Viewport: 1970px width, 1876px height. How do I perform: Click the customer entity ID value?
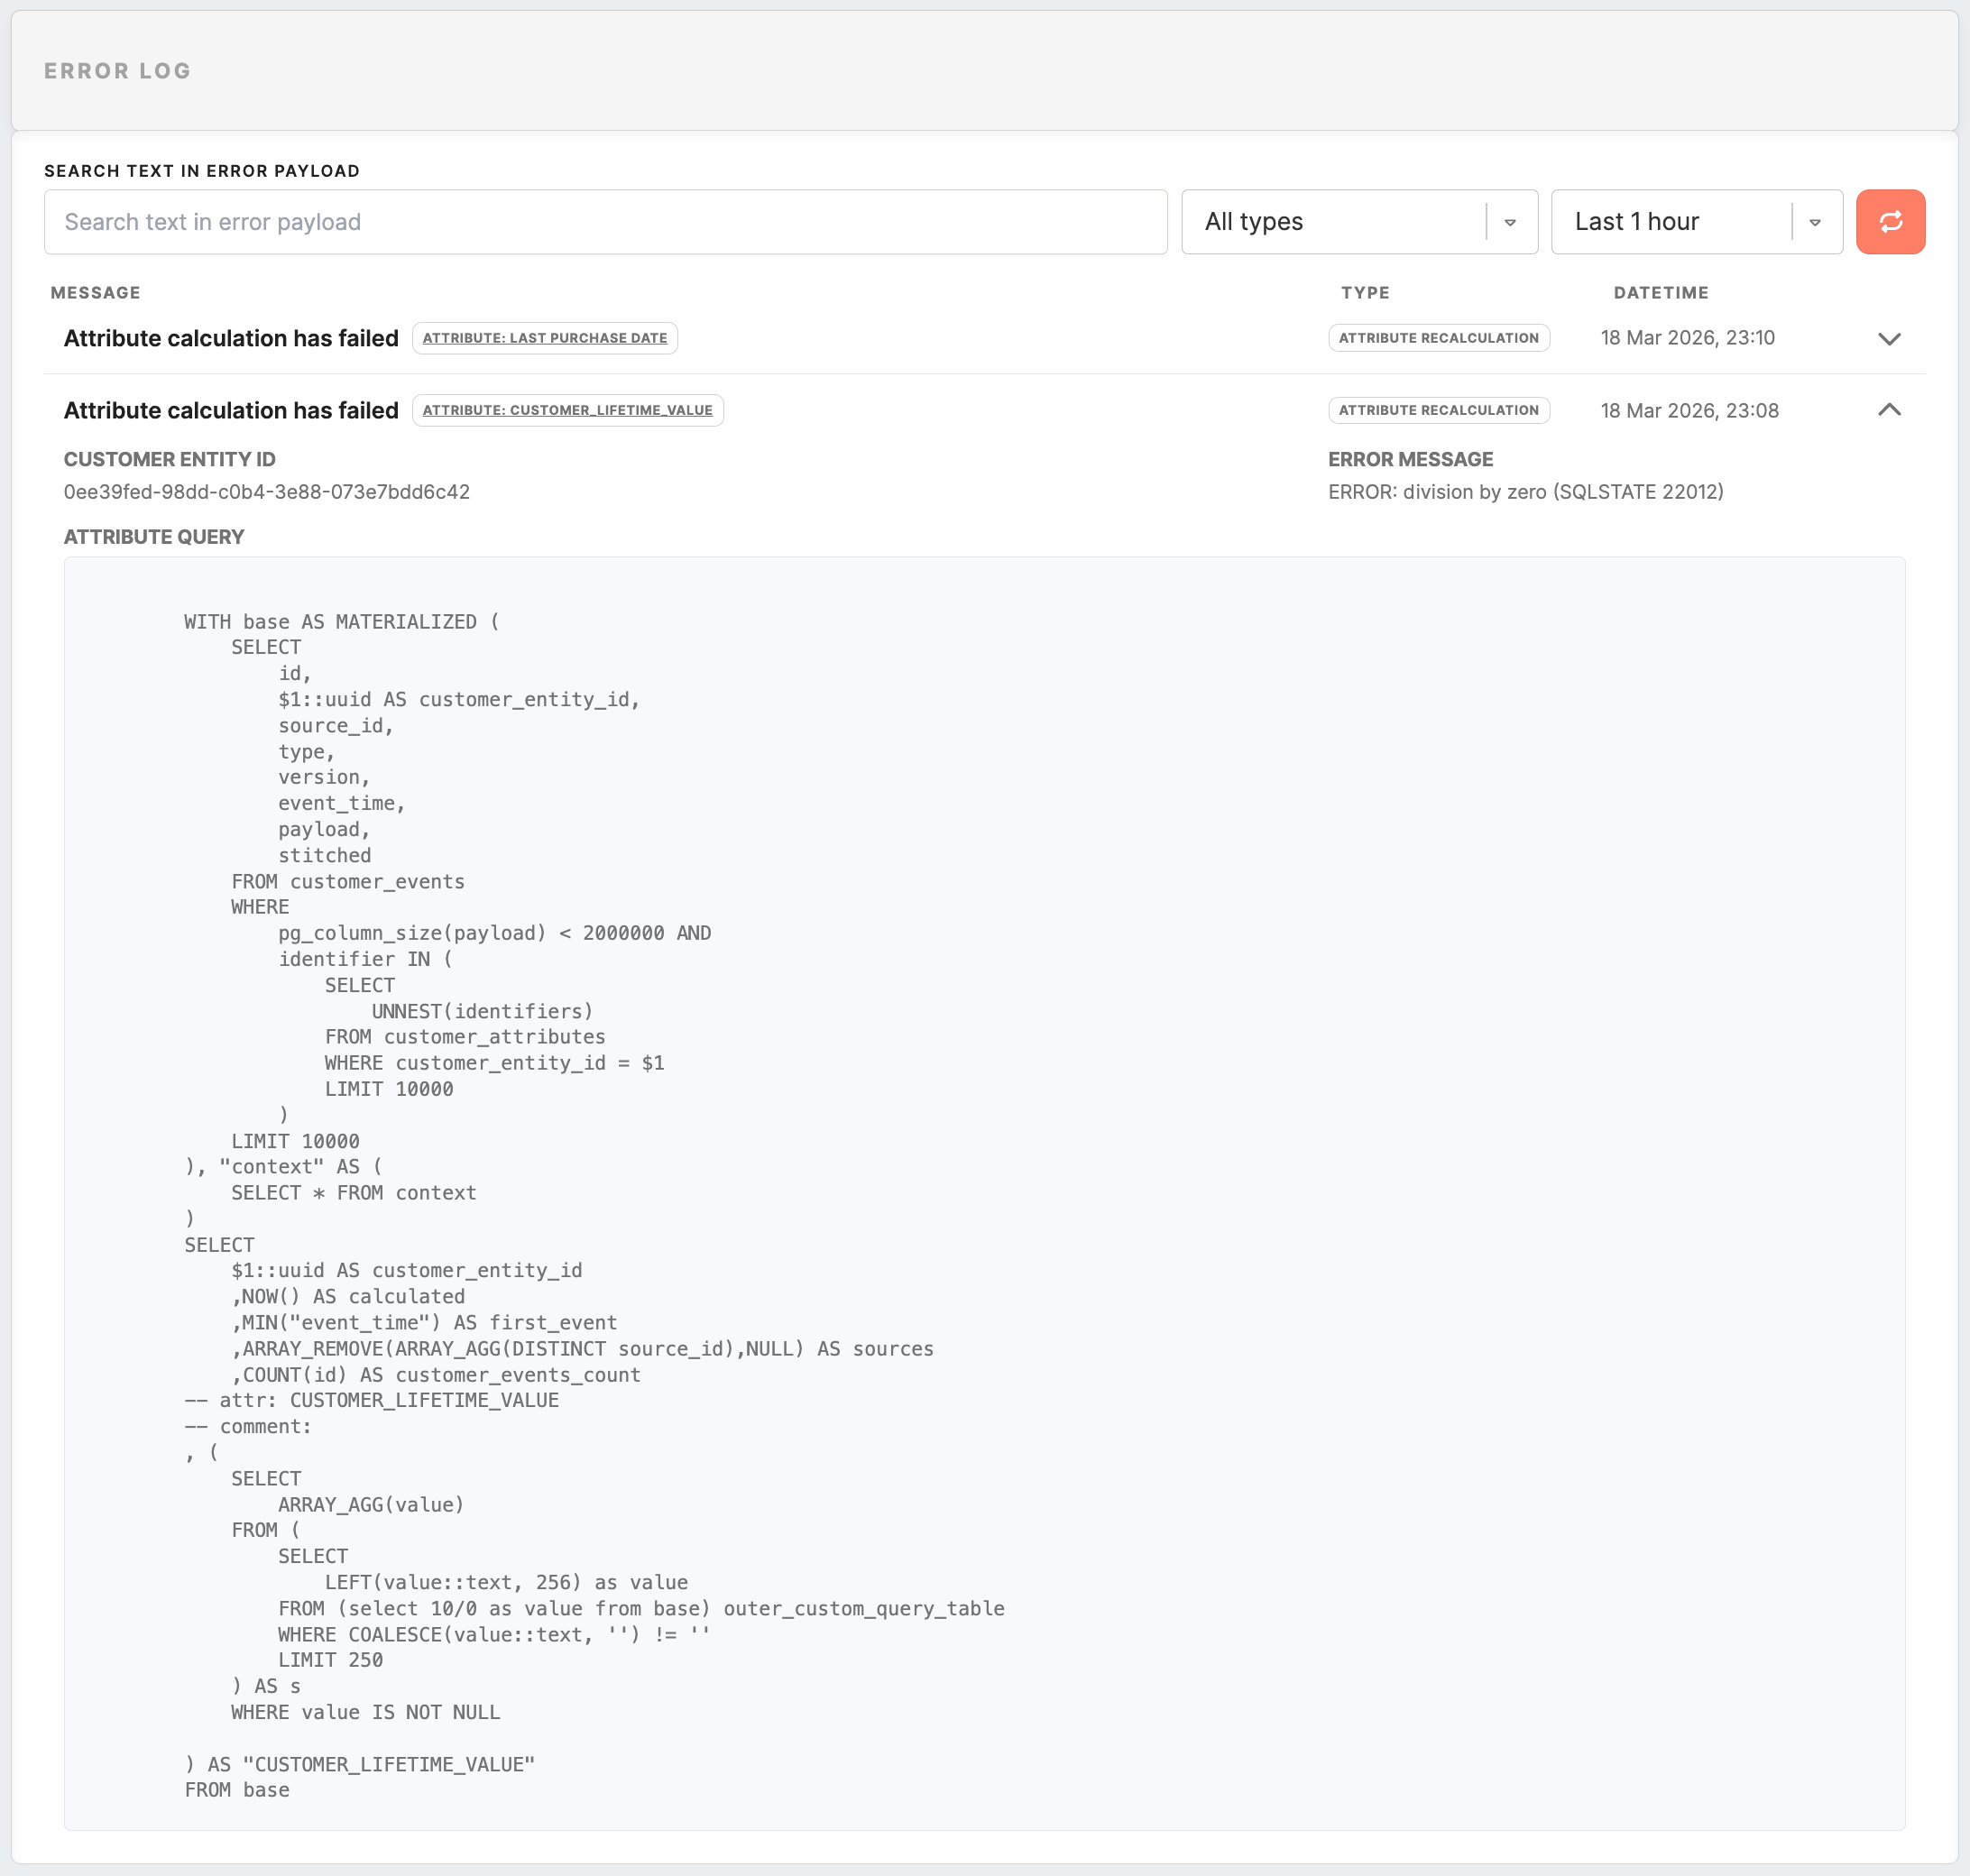(x=266, y=492)
